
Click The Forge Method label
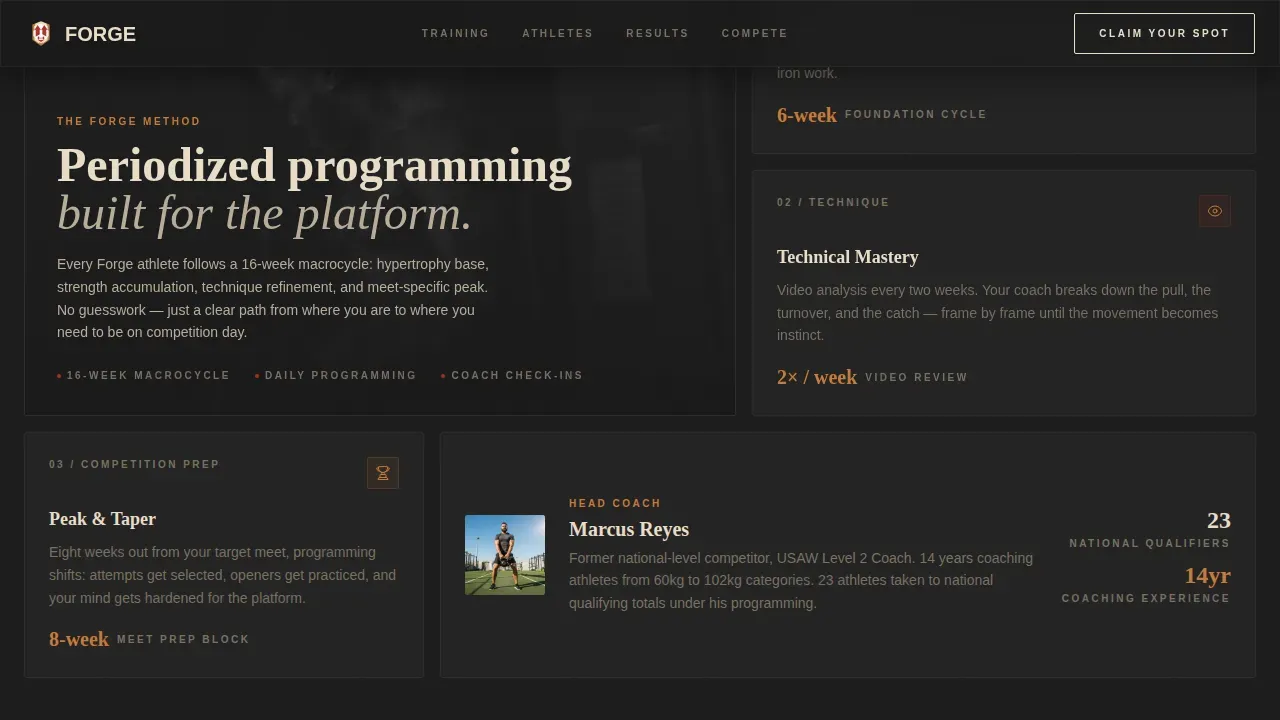[x=129, y=121]
